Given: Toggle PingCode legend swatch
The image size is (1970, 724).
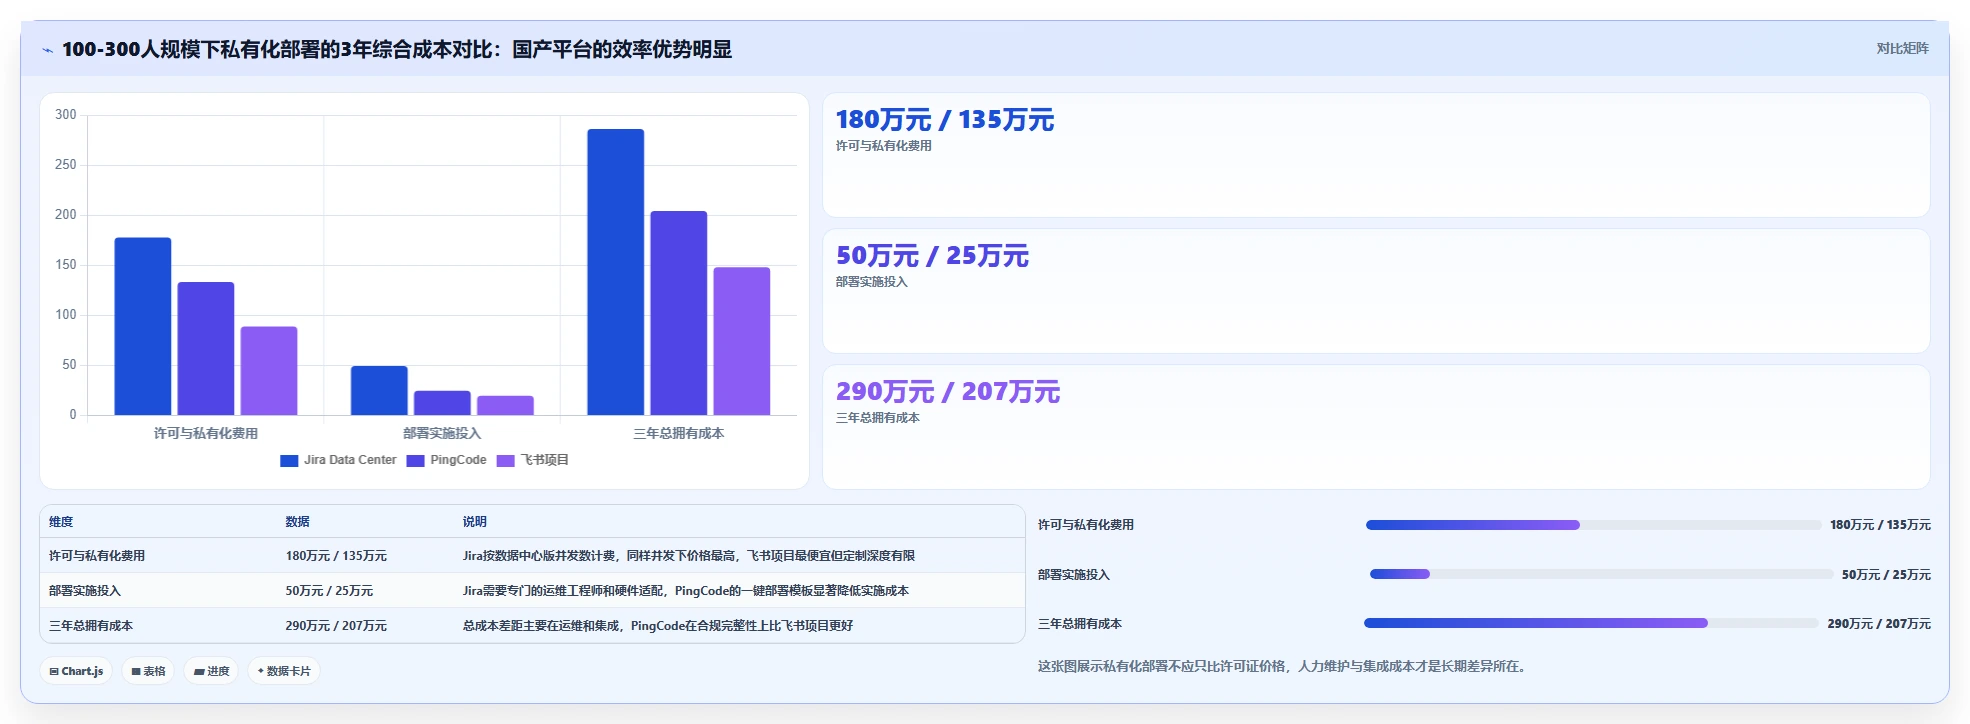Looking at the screenshot, I should (x=415, y=461).
